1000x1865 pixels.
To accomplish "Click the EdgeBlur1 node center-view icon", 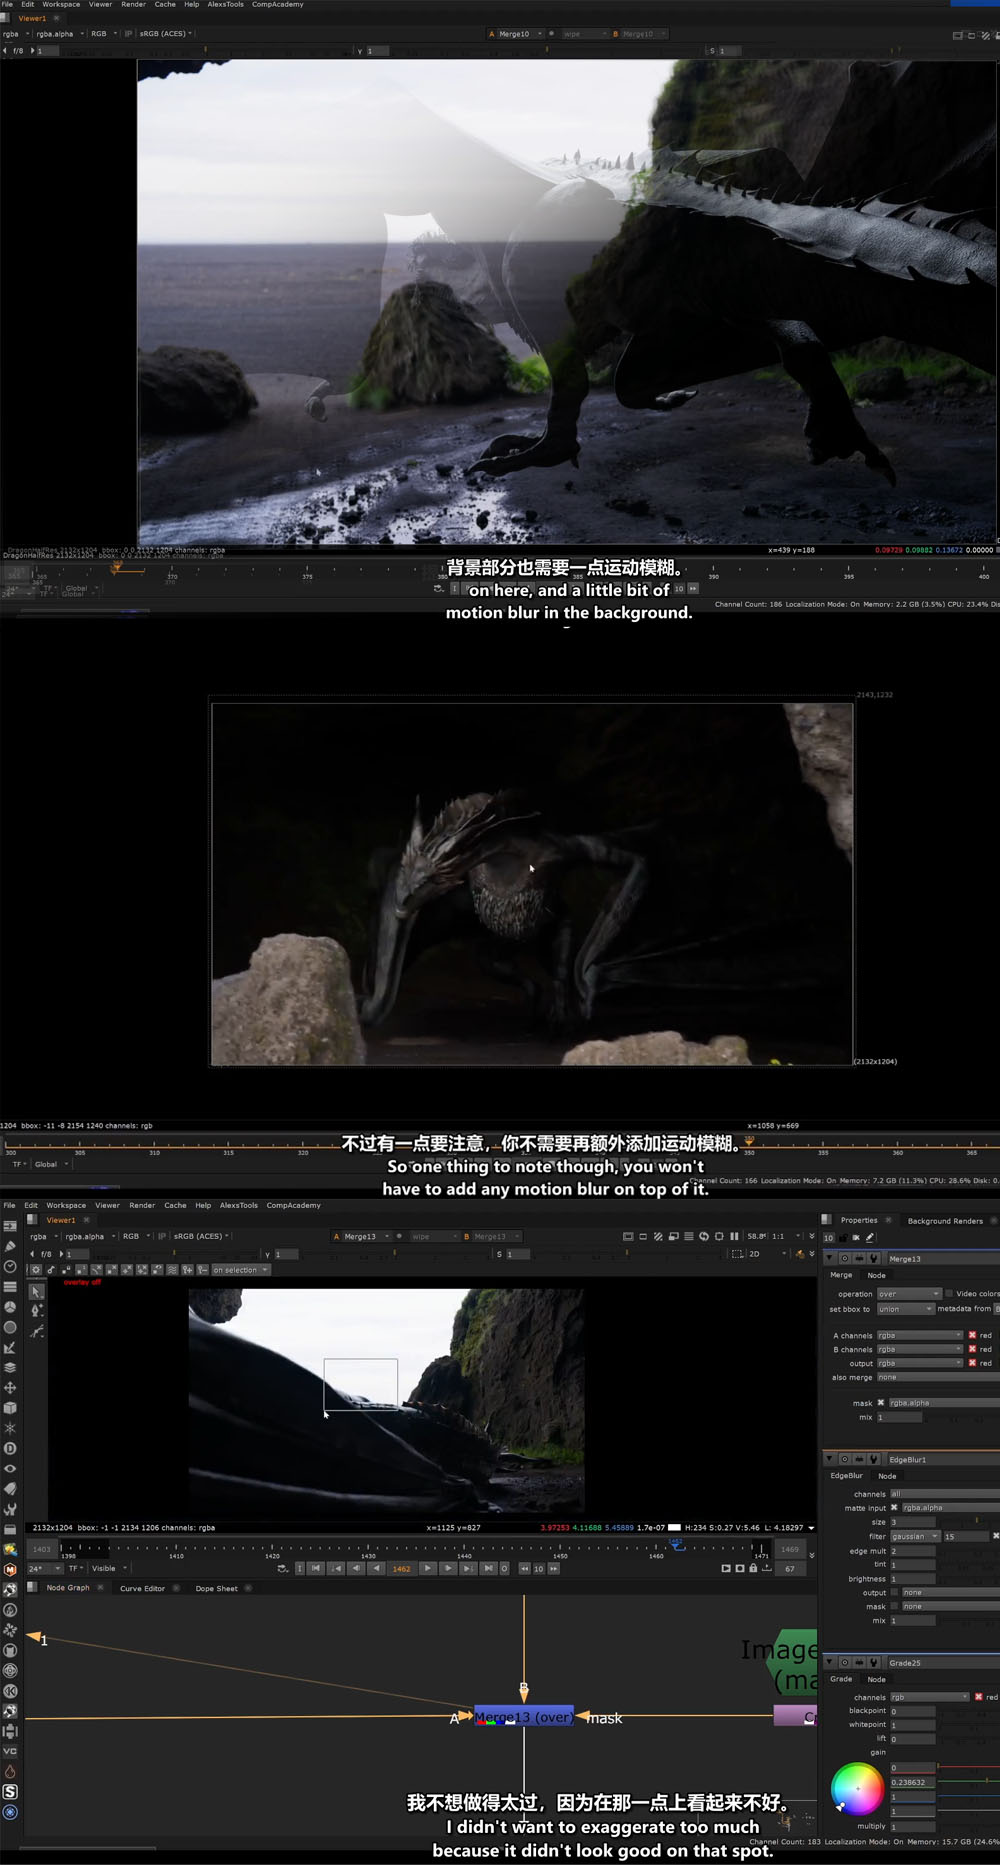I will coord(845,1459).
